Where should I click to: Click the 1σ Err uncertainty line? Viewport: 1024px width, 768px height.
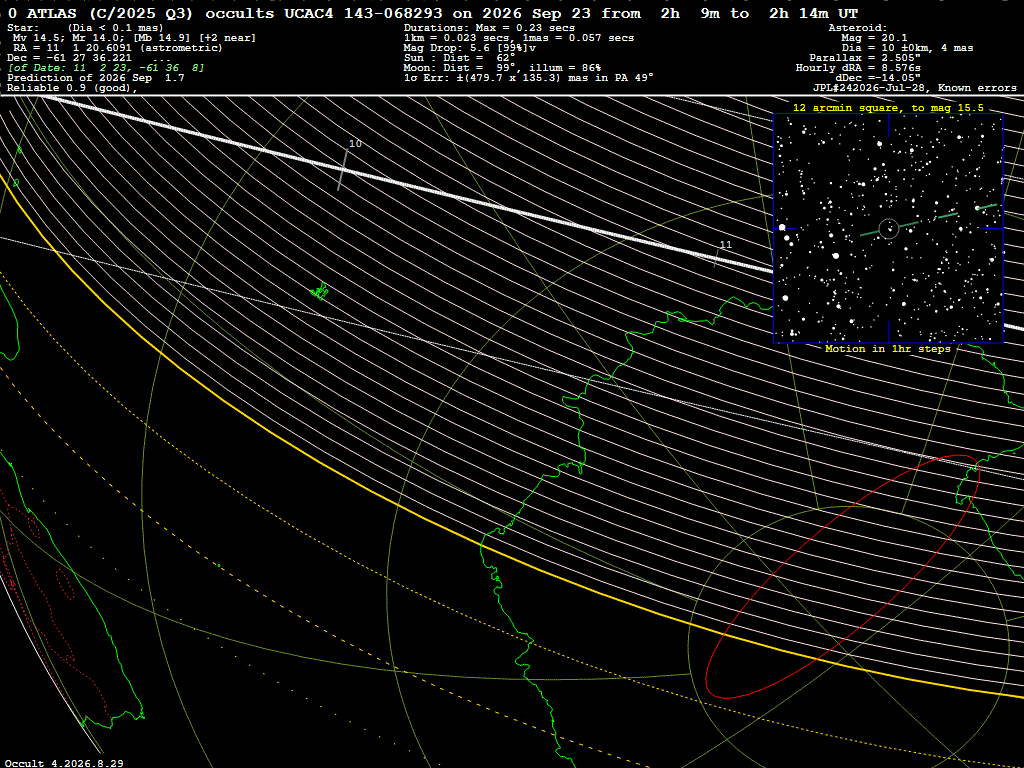[529, 78]
